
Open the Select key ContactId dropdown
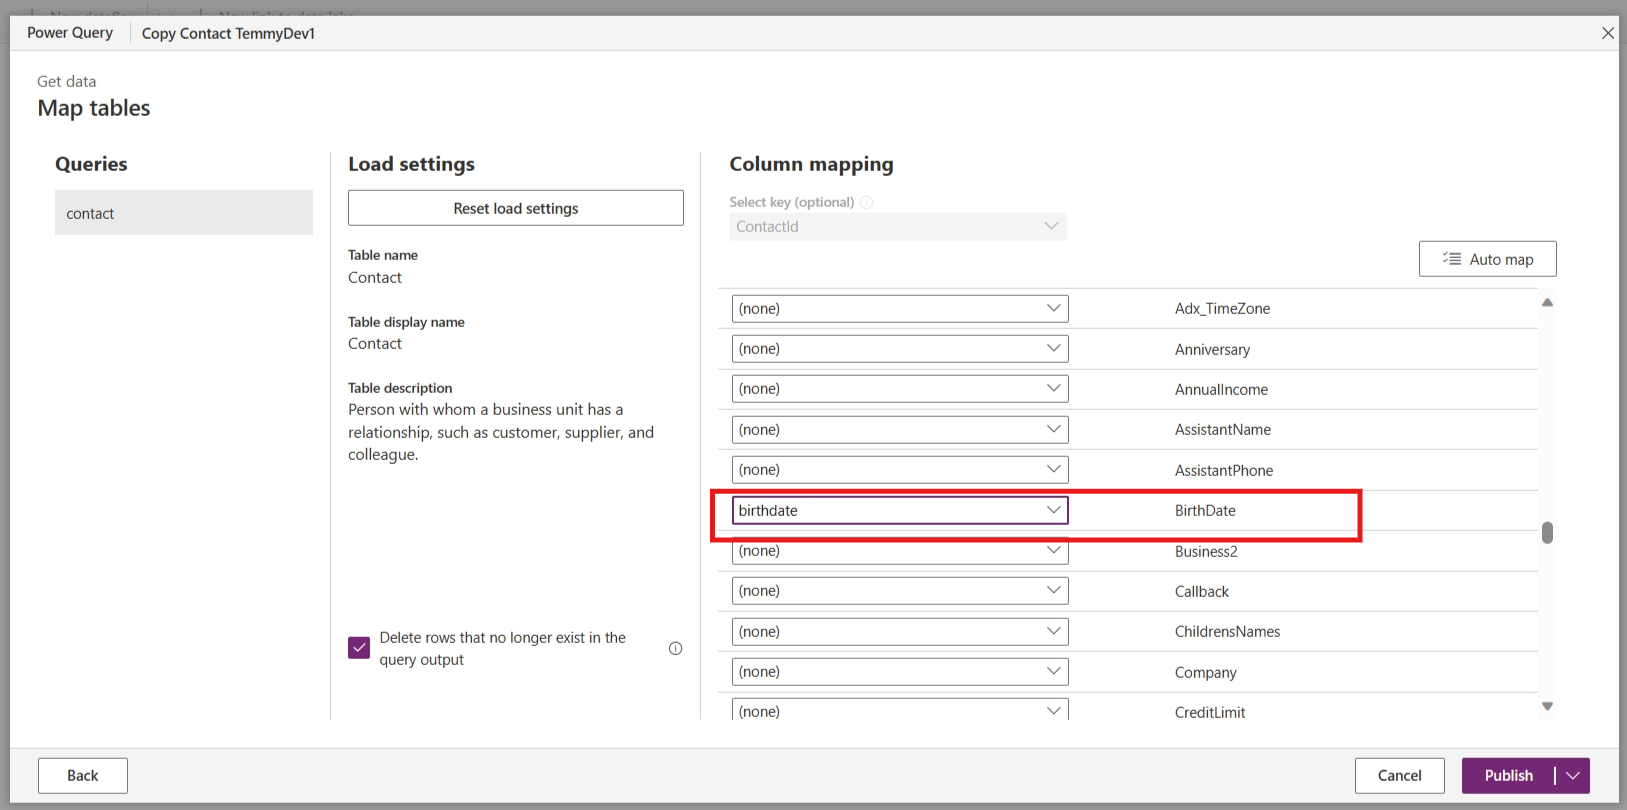point(898,226)
